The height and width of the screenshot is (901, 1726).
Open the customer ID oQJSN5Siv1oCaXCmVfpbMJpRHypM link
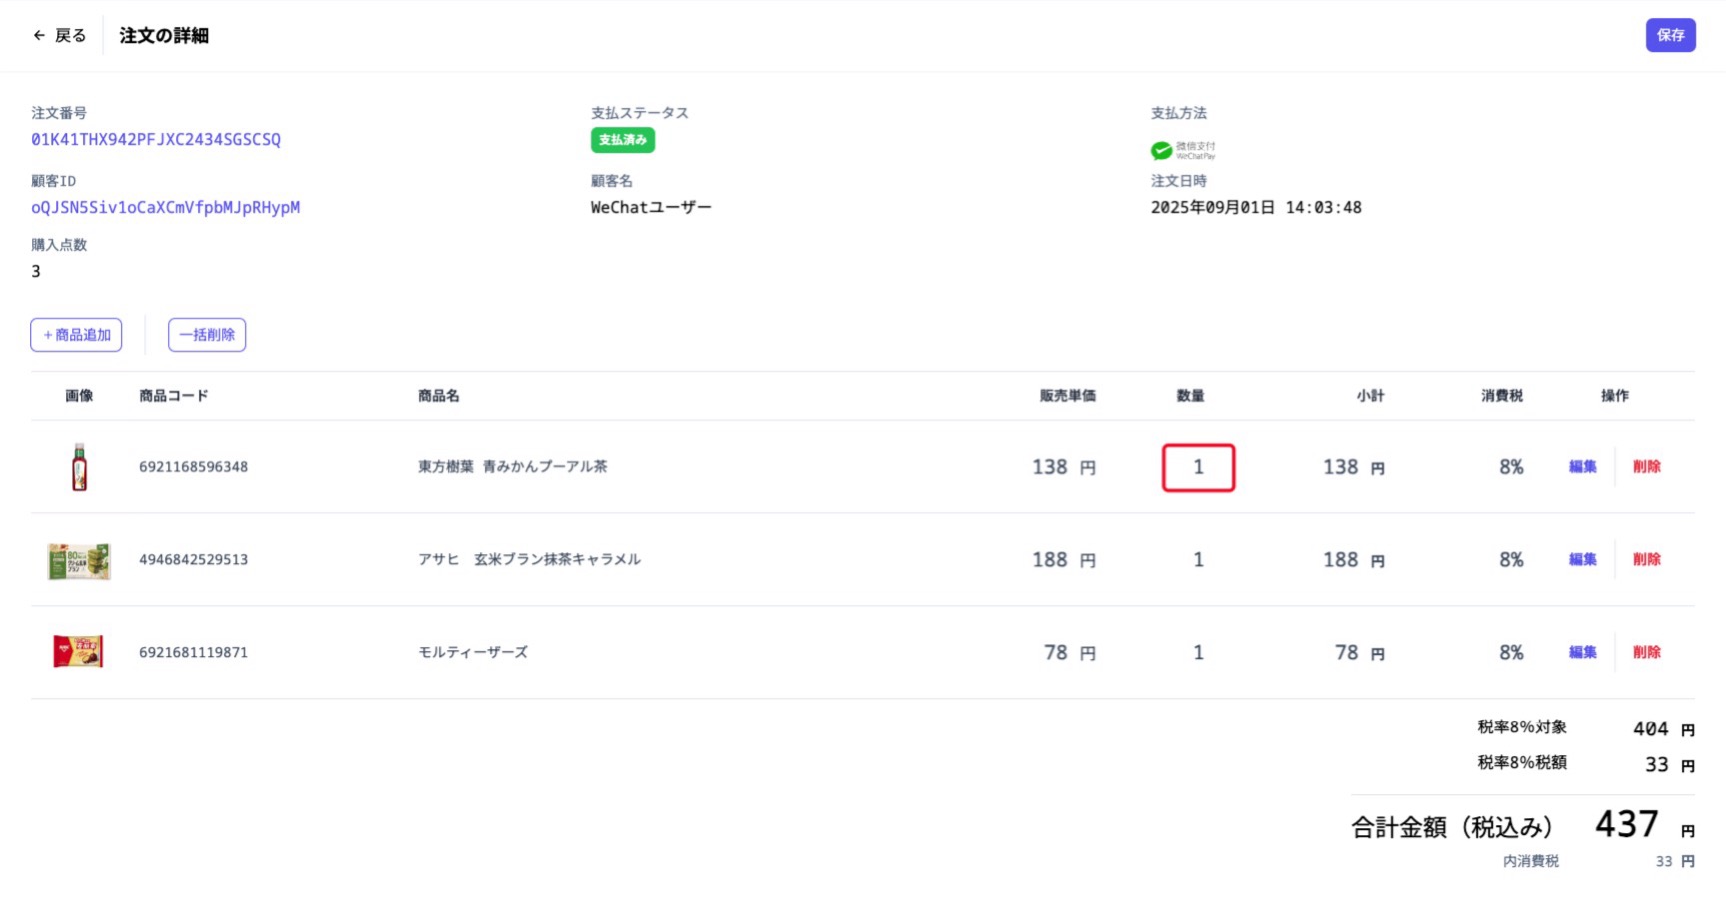(165, 207)
